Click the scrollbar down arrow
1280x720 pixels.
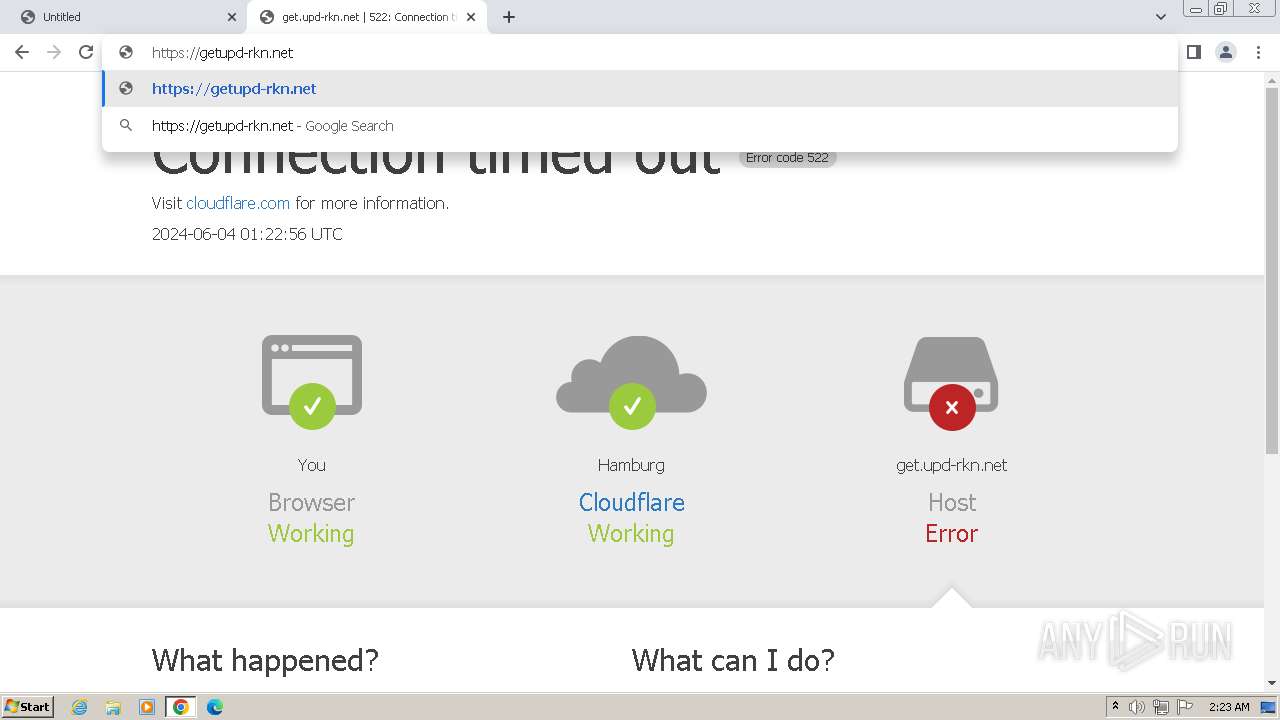click(1272, 683)
